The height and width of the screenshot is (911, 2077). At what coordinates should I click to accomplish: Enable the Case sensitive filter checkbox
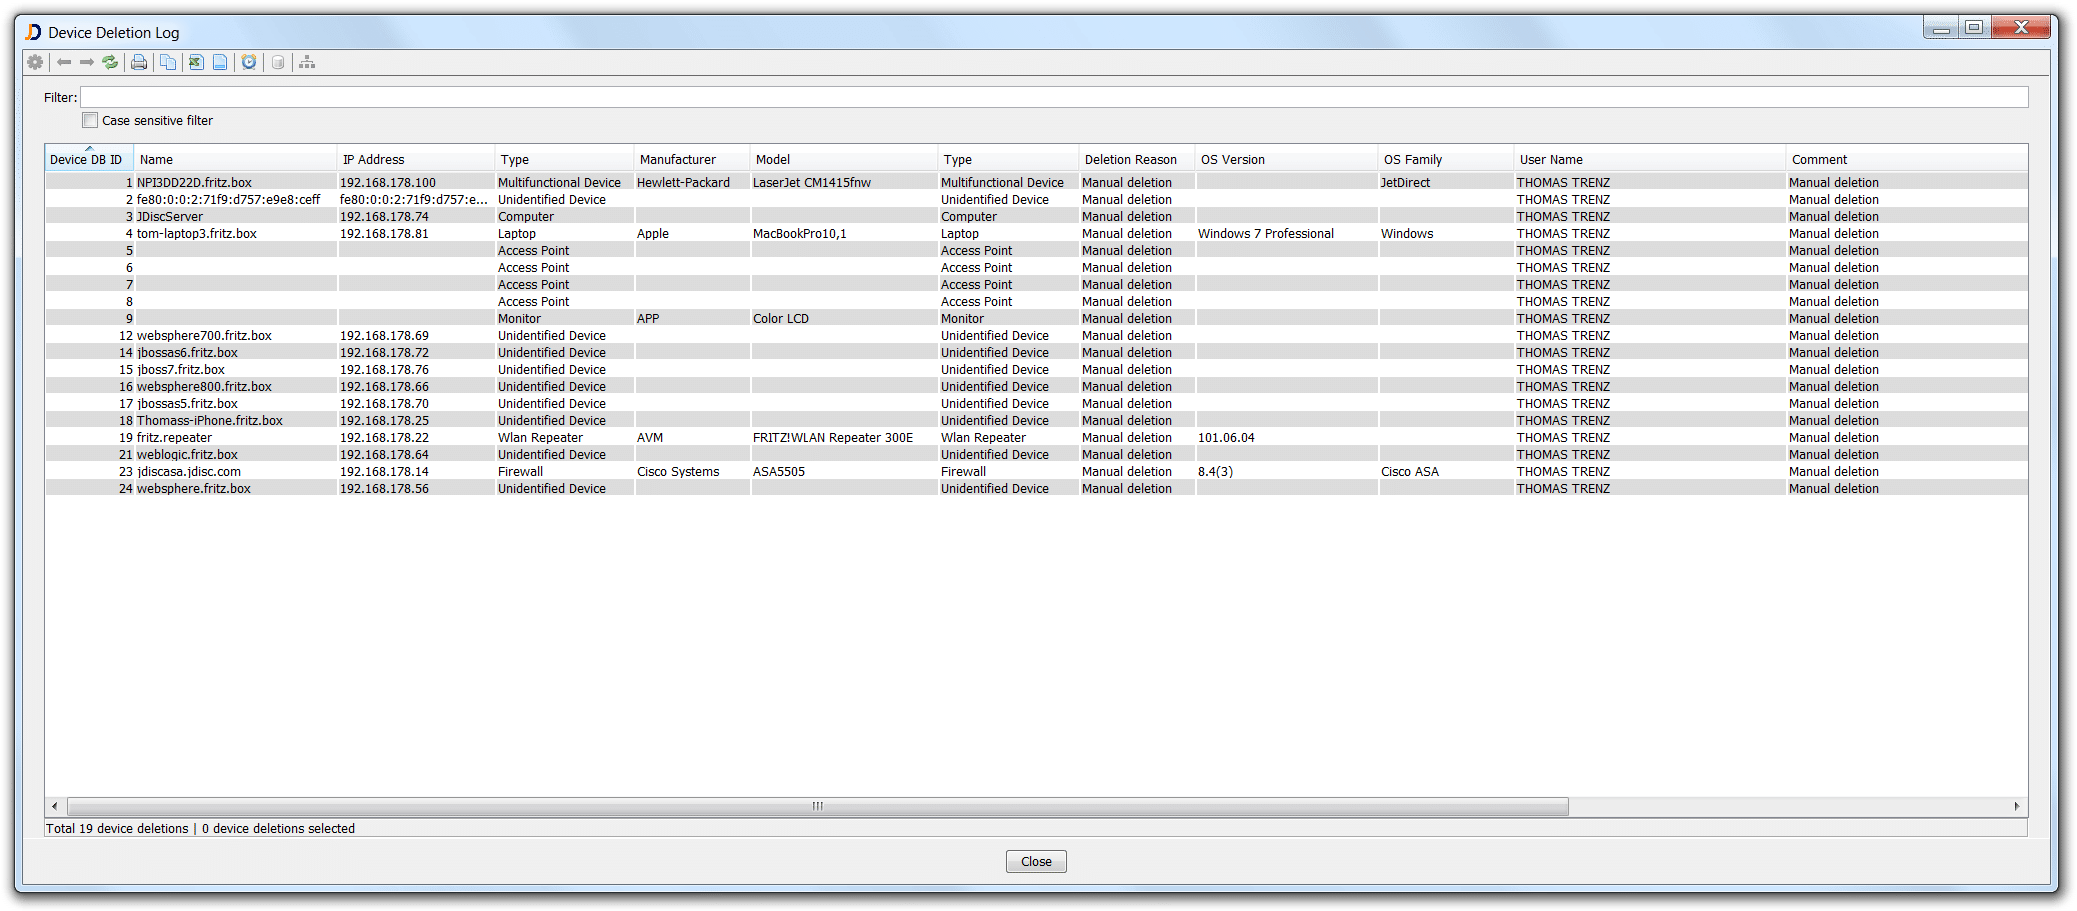coord(90,120)
